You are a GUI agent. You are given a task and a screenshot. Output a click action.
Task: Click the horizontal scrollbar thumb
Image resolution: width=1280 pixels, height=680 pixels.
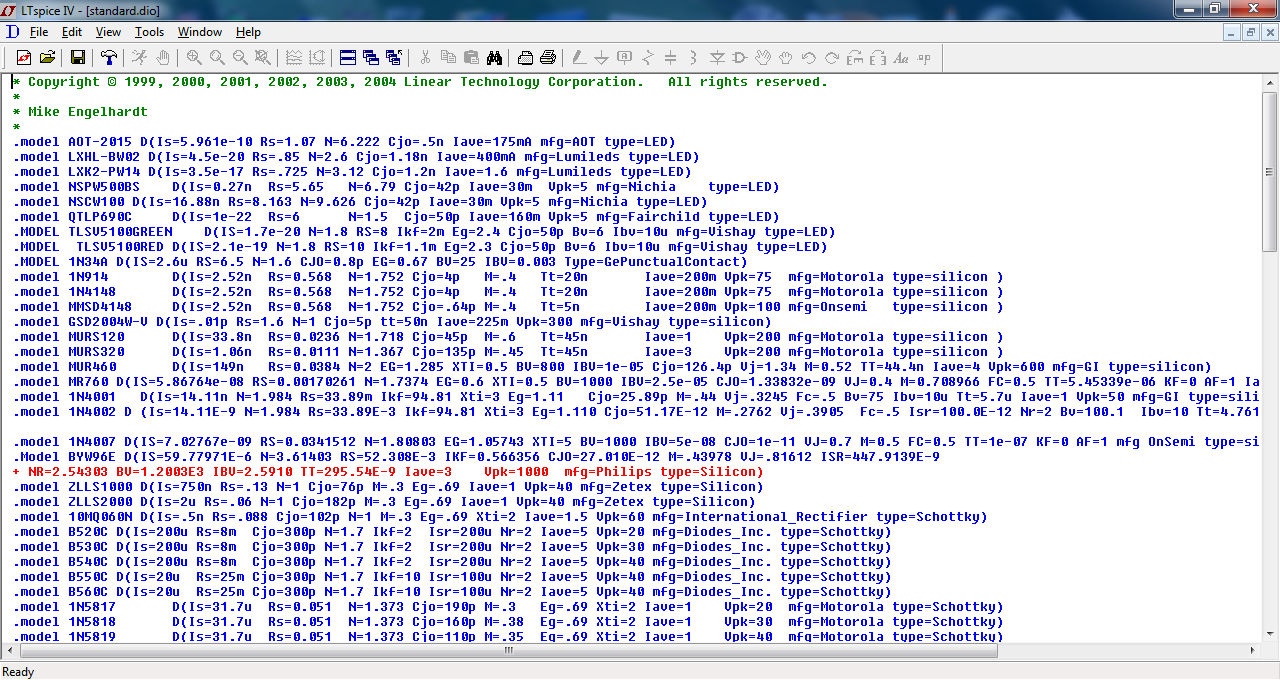coord(508,650)
